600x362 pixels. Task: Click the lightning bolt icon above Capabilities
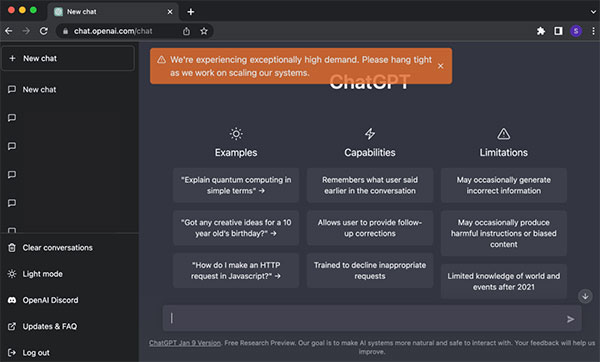370,134
